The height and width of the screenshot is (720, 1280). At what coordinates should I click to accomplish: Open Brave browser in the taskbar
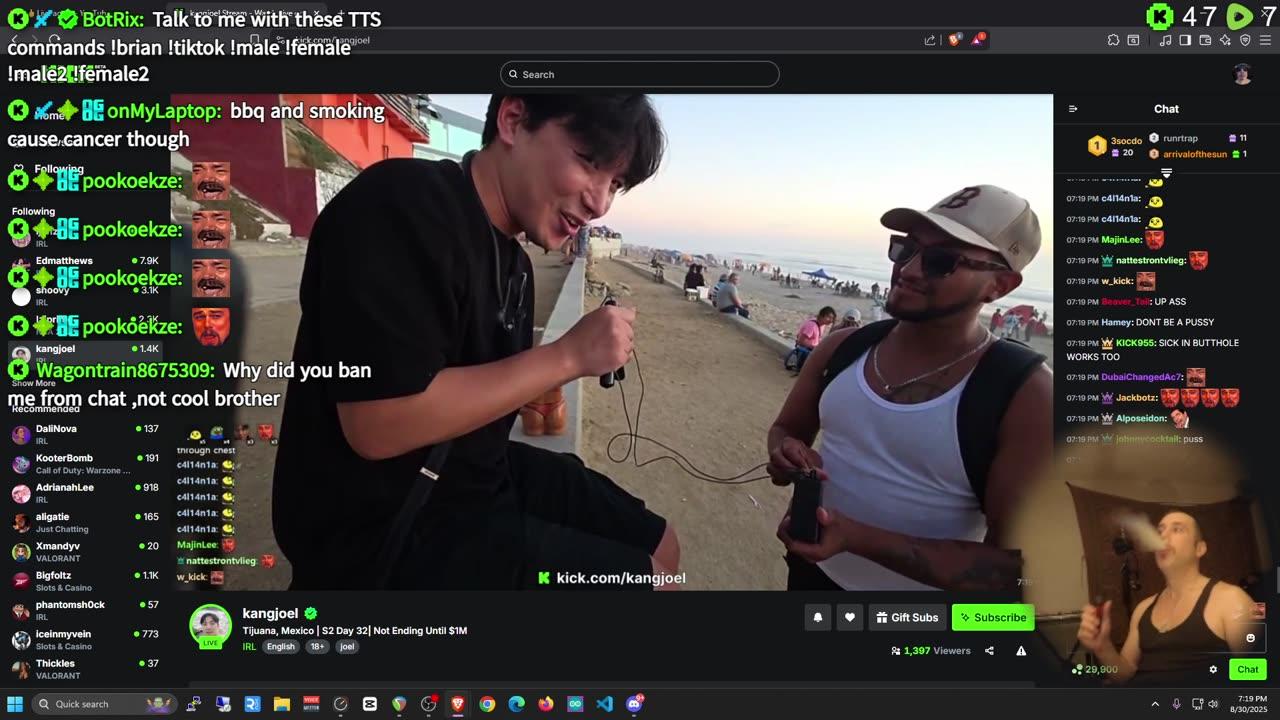458,704
